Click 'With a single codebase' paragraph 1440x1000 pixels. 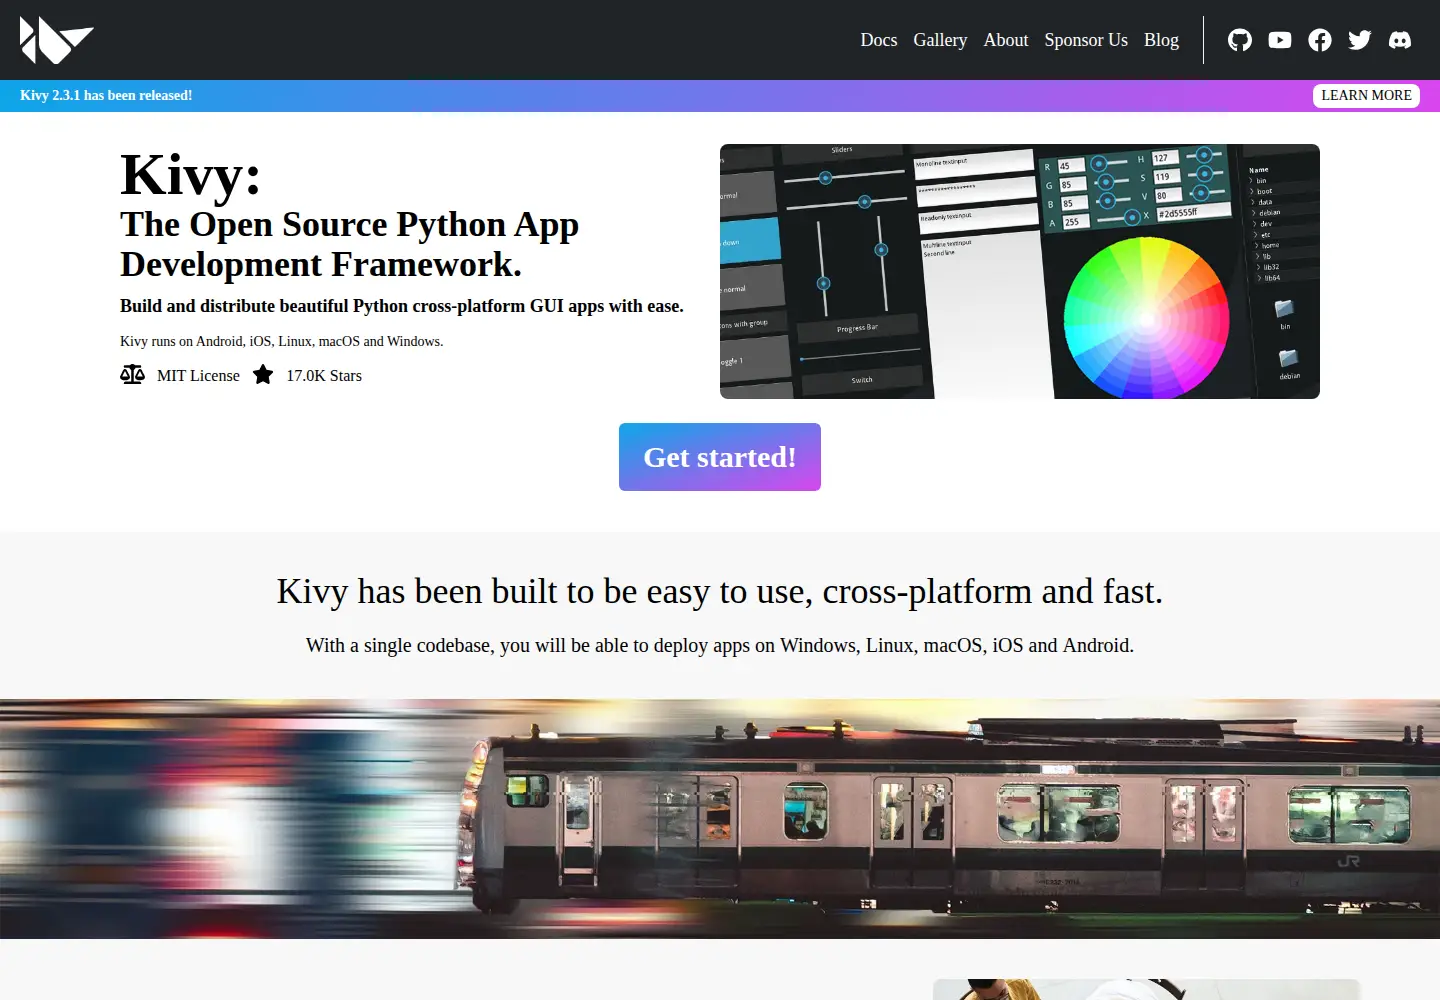[x=720, y=645]
